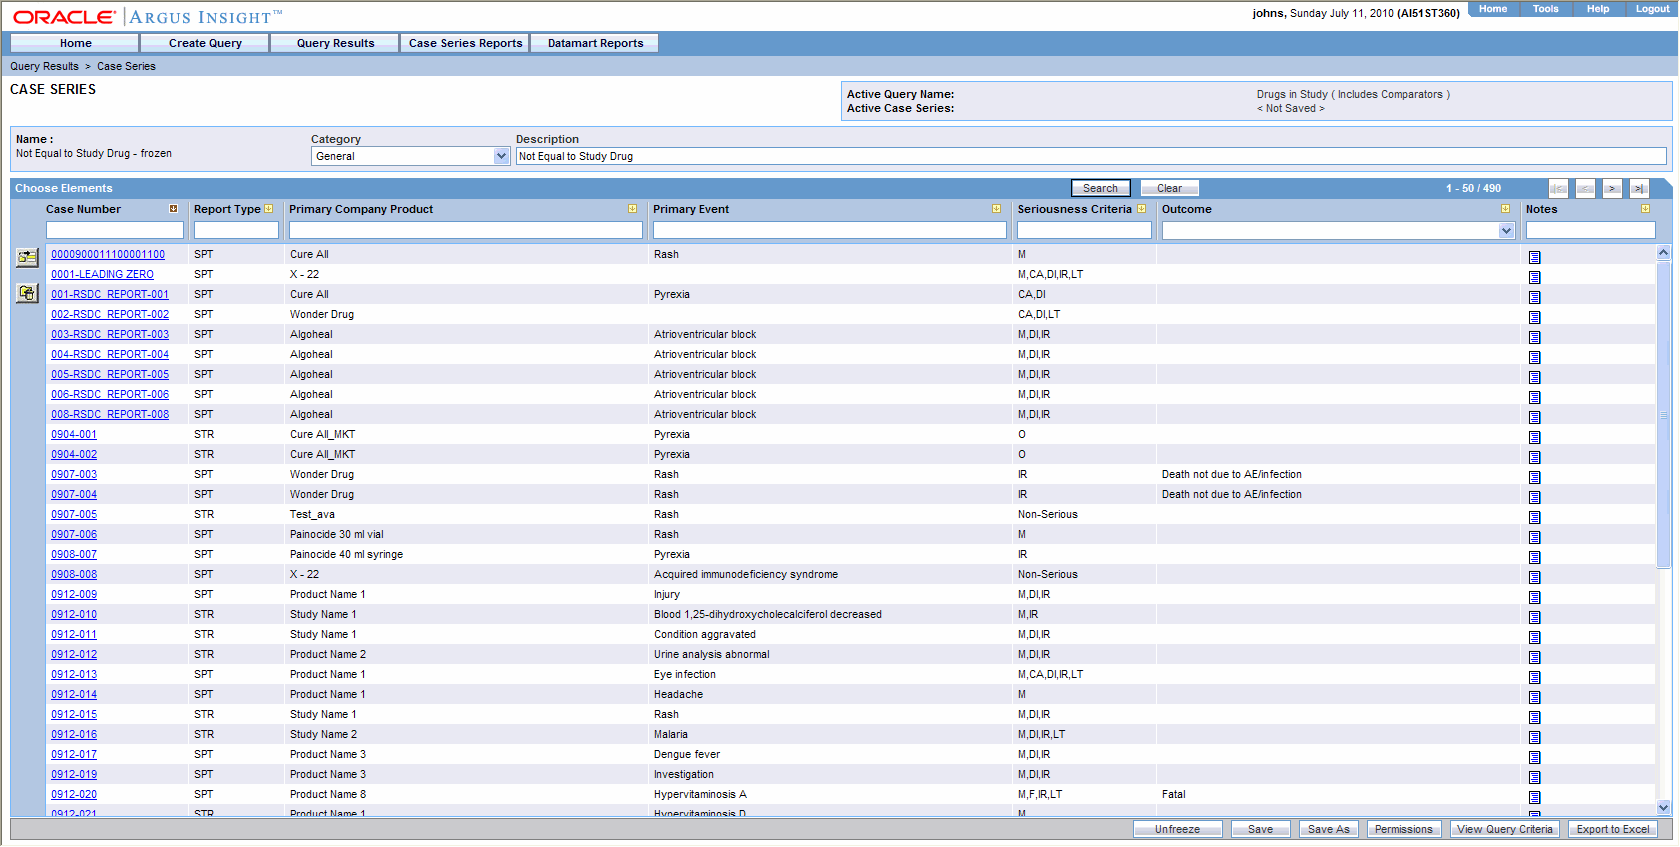Go to the previous results page
1680x847 pixels.
pos(1585,188)
